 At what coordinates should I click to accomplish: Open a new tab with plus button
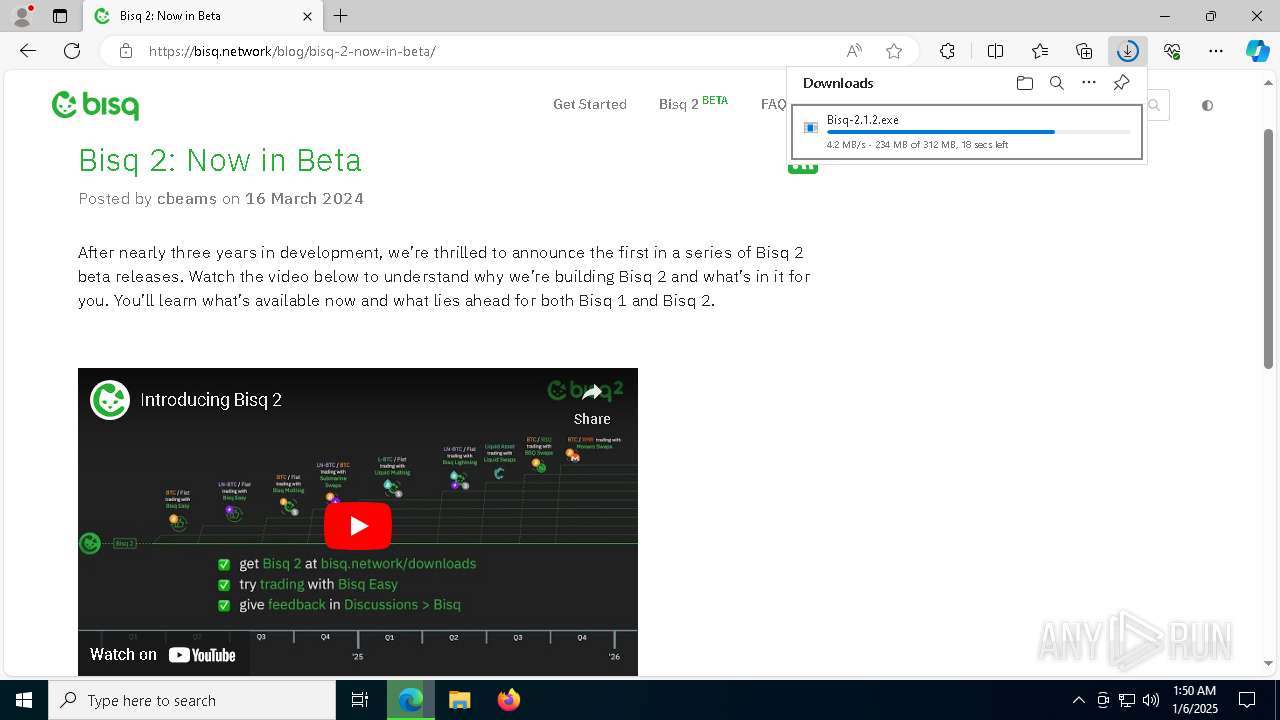341,16
